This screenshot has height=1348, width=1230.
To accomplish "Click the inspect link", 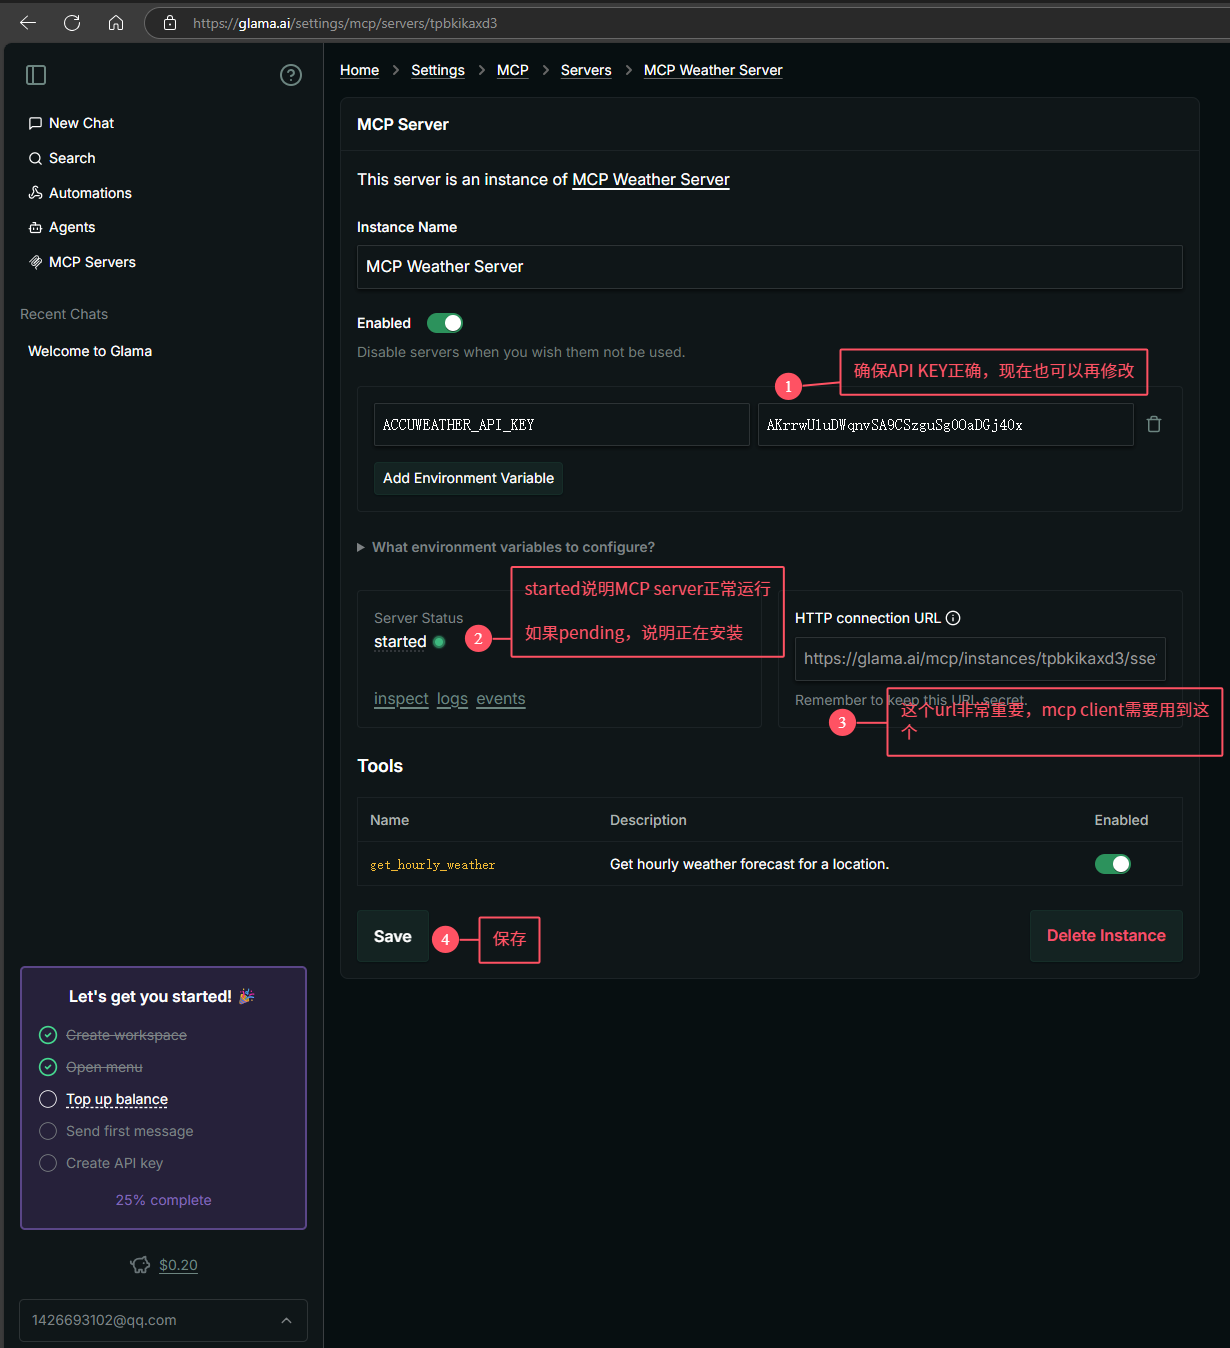I will coord(401,699).
